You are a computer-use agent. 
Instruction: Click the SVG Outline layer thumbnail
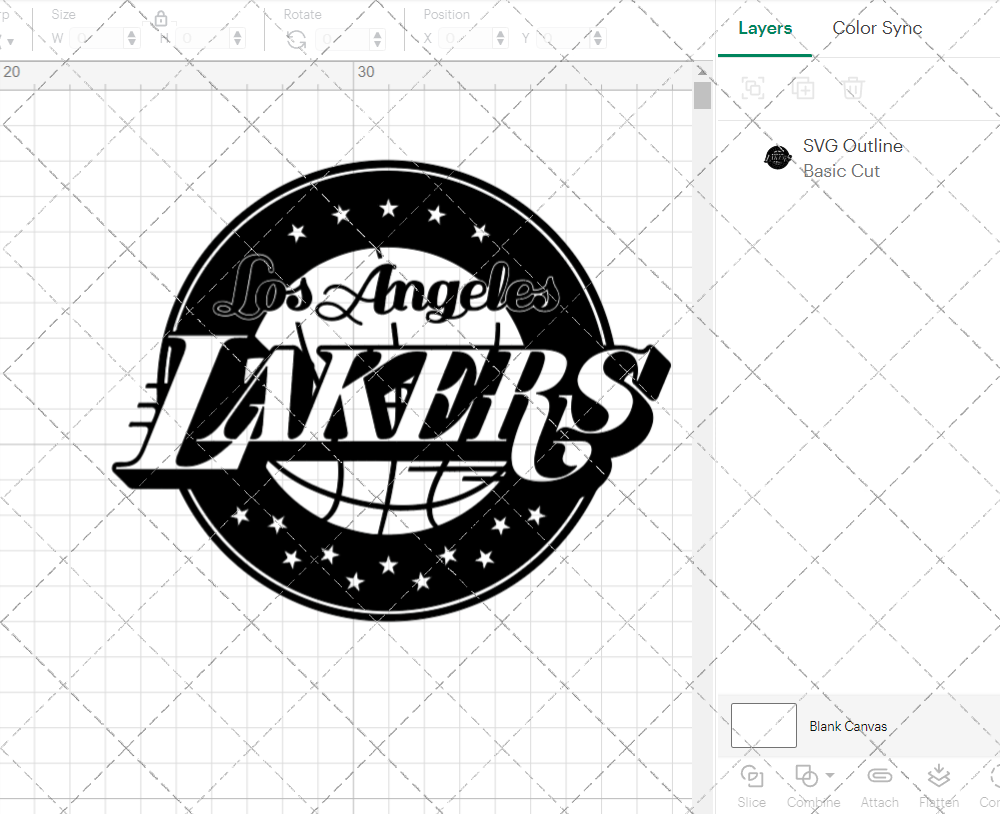point(777,157)
